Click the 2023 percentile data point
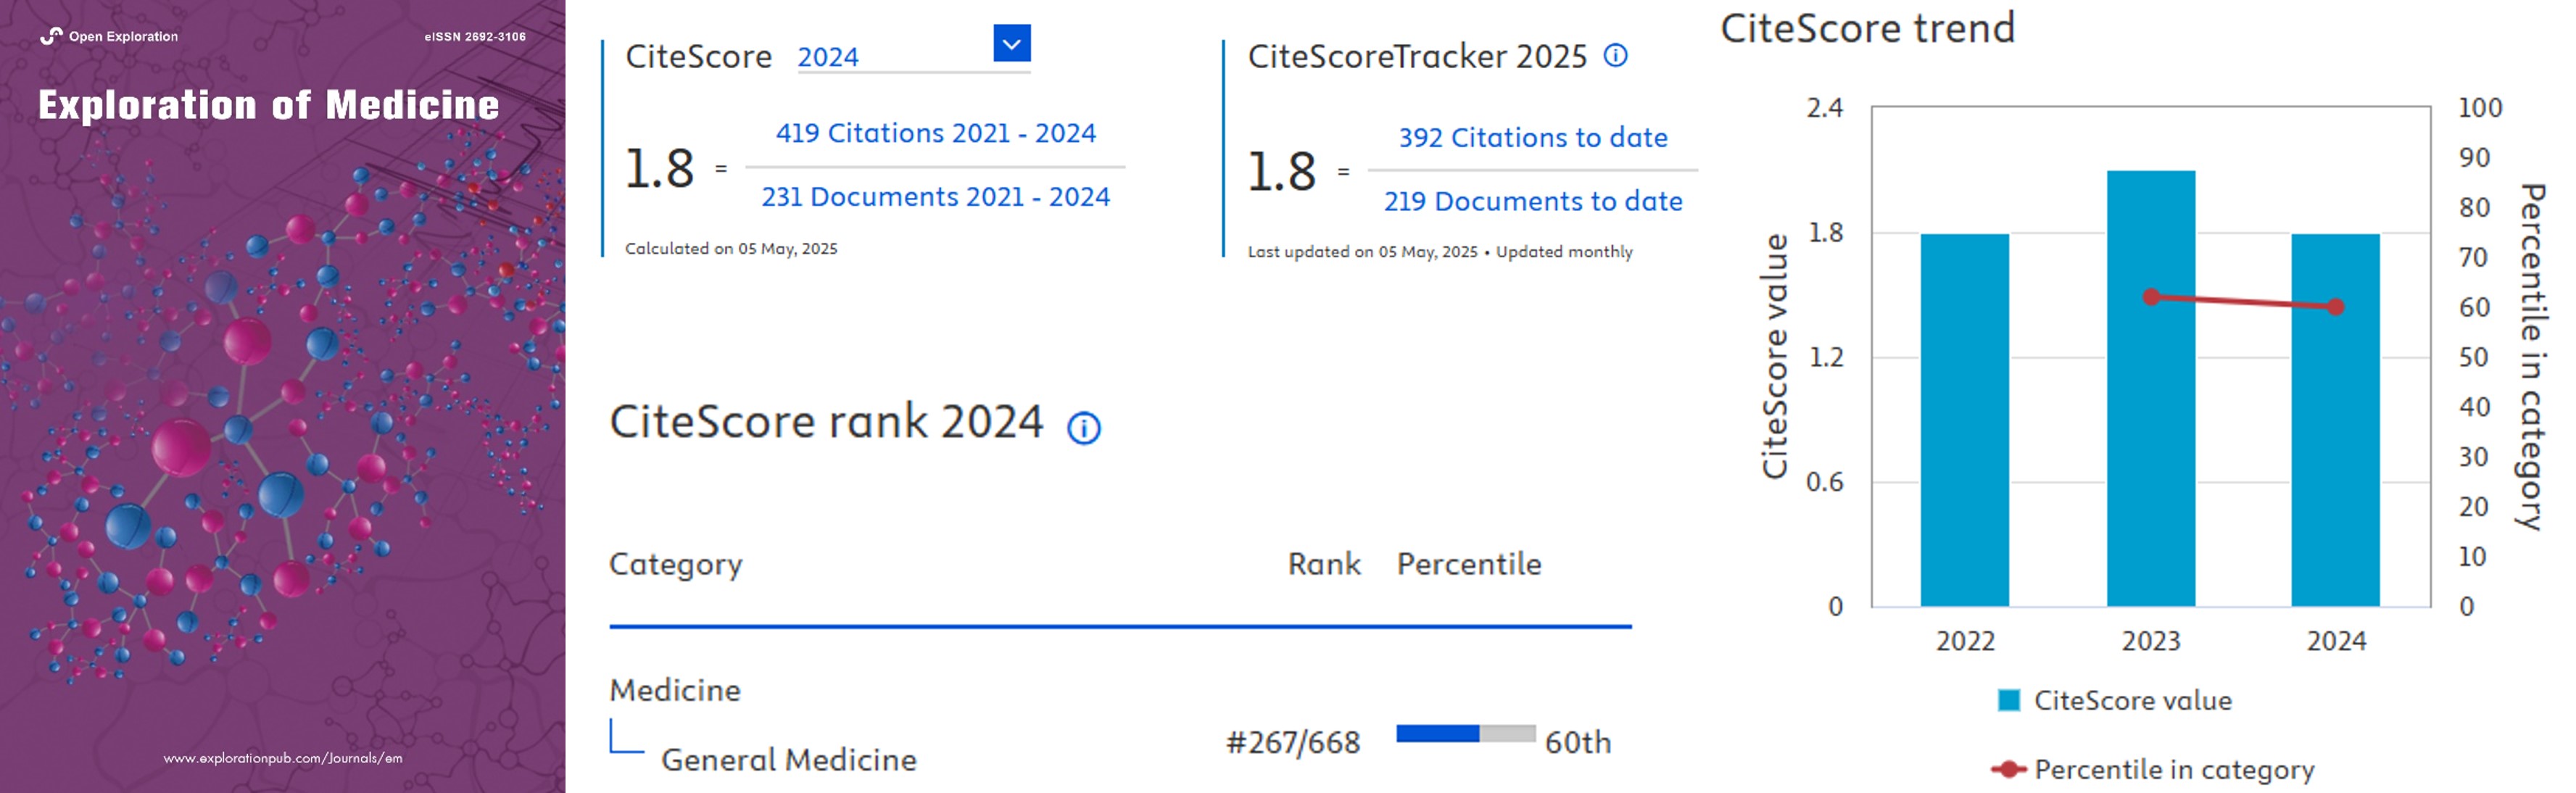Viewport: 2576px width, 793px height. click(2151, 297)
